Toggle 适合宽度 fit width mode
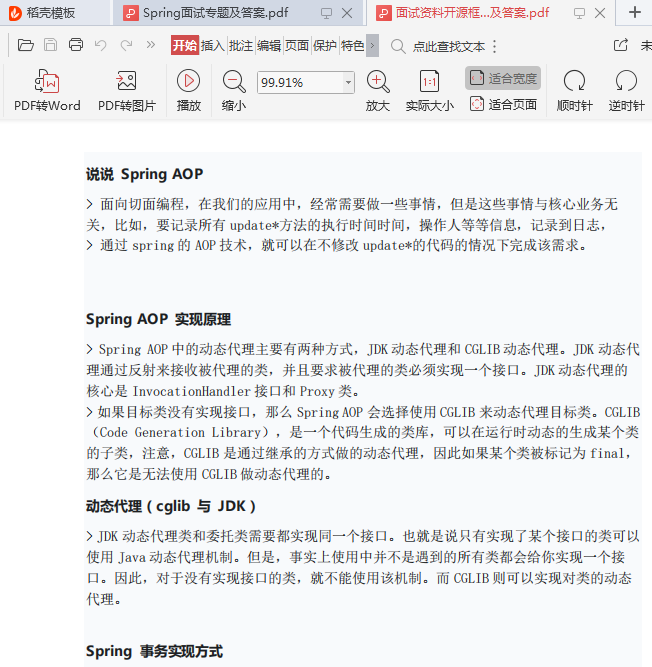The image size is (652, 667). 503,78
